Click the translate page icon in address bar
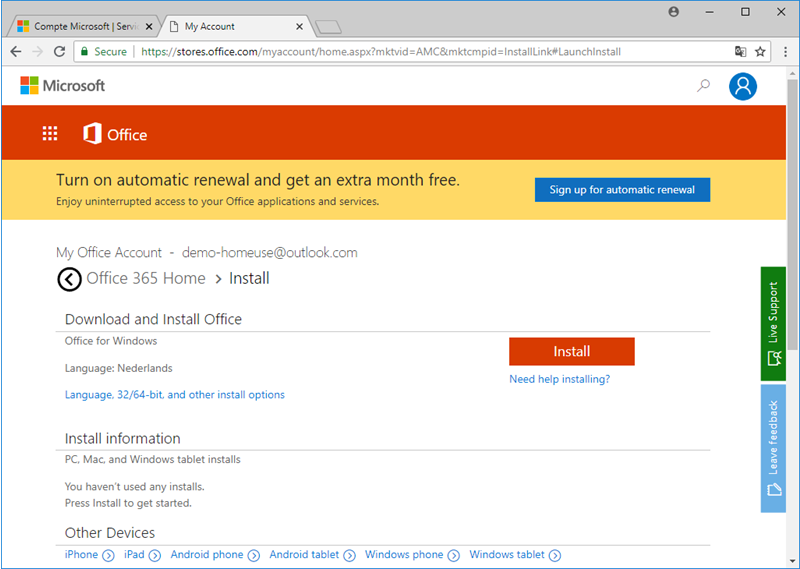The height and width of the screenshot is (569, 800). pyautogui.click(x=740, y=52)
